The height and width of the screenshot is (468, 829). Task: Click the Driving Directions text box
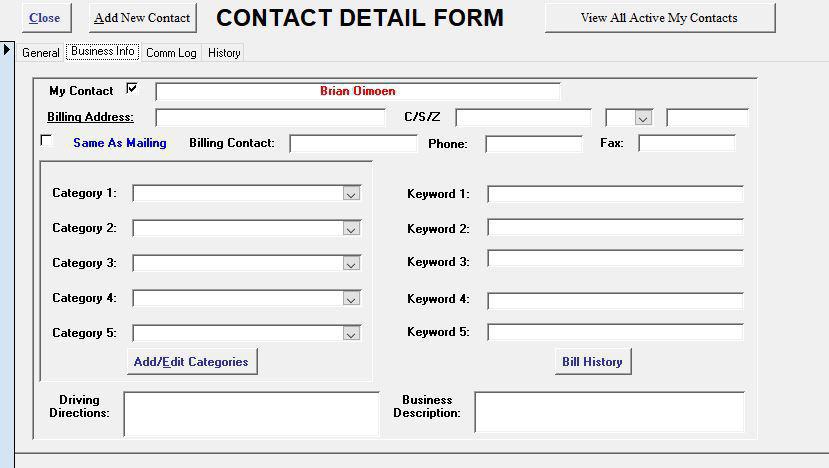pyautogui.click(x=251, y=413)
